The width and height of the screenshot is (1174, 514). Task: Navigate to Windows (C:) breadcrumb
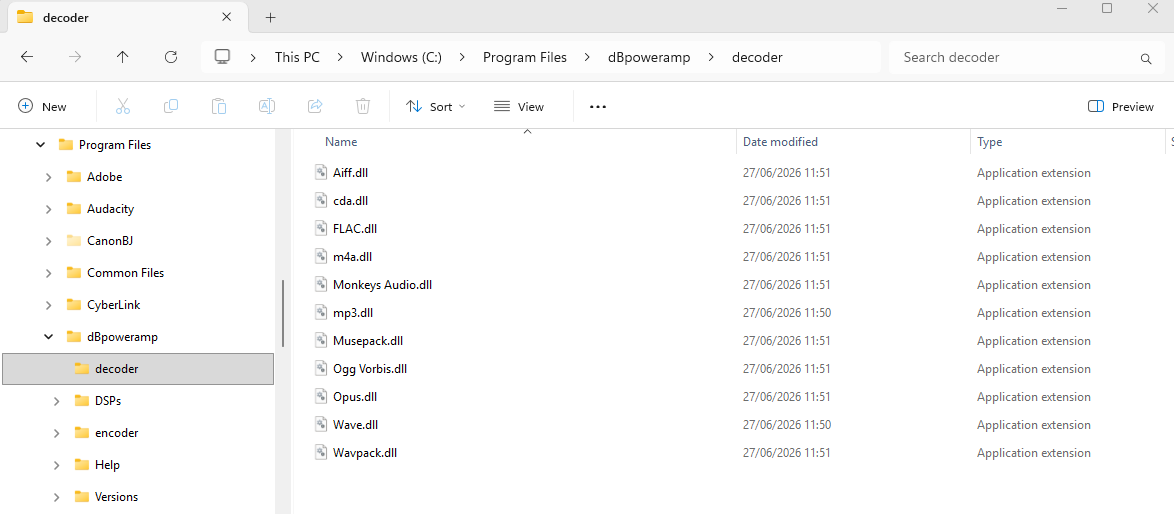(401, 57)
